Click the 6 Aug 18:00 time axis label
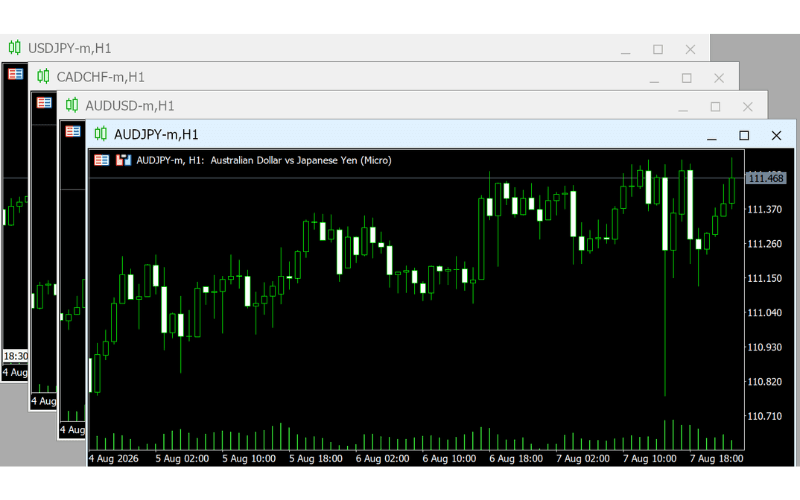 [x=516, y=459]
